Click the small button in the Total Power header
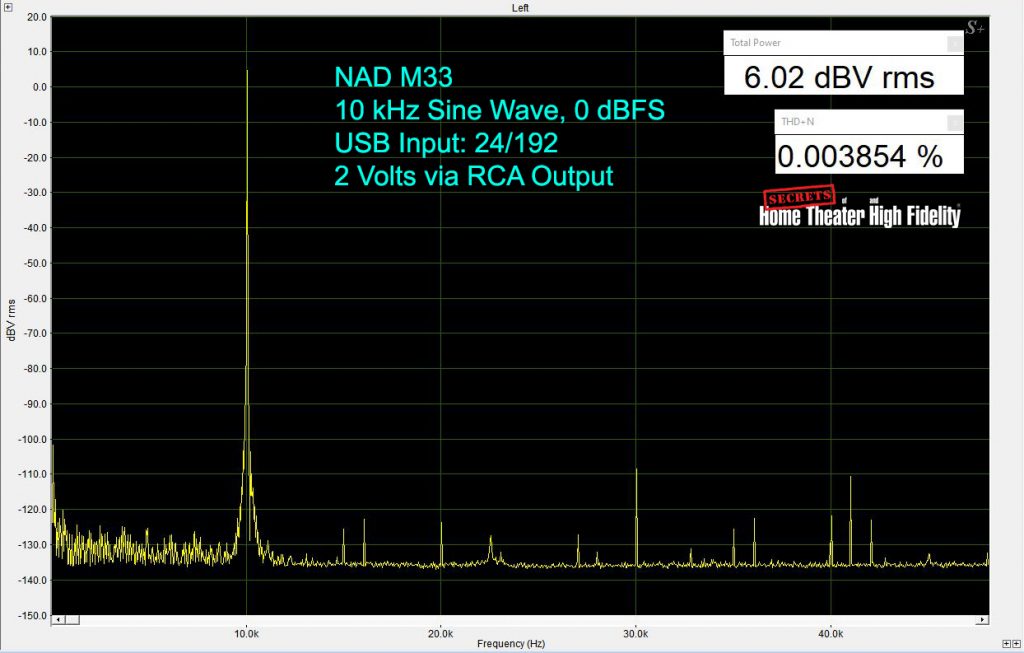The width and height of the screenshot is (1024, 653). coord(952,42)
